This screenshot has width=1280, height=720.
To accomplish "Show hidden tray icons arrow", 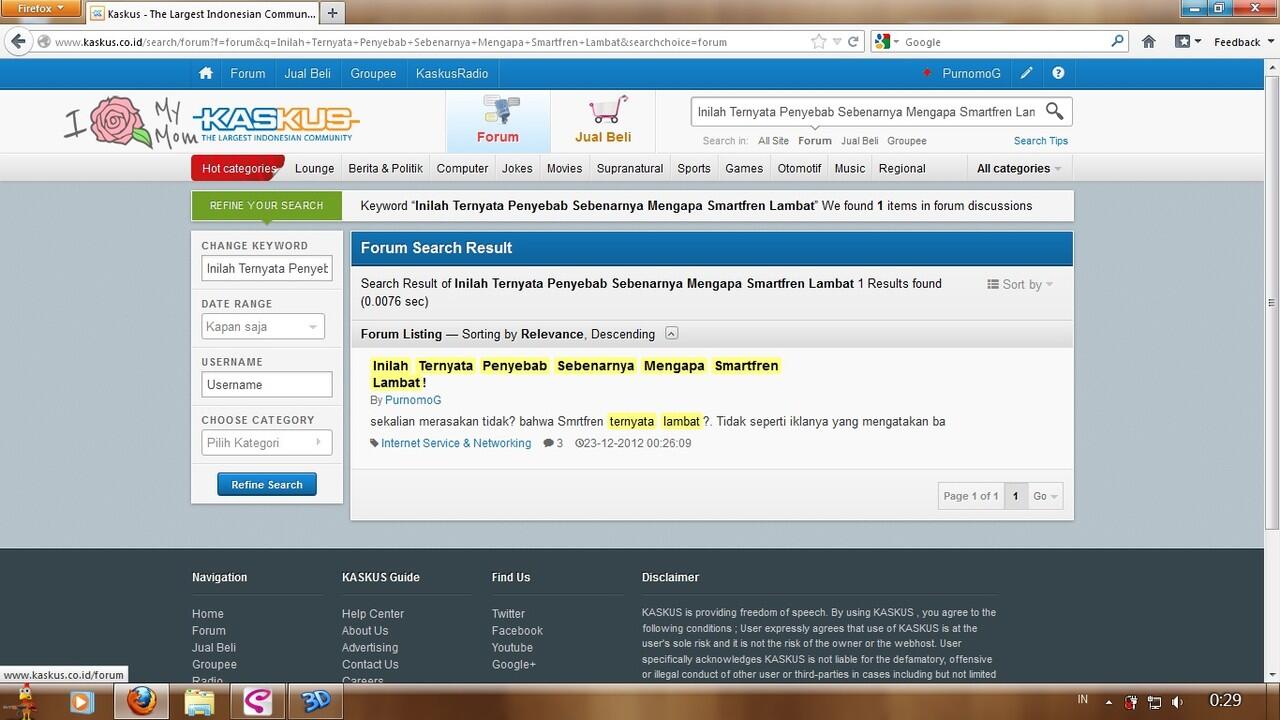I will click(x=1108, y=702).
